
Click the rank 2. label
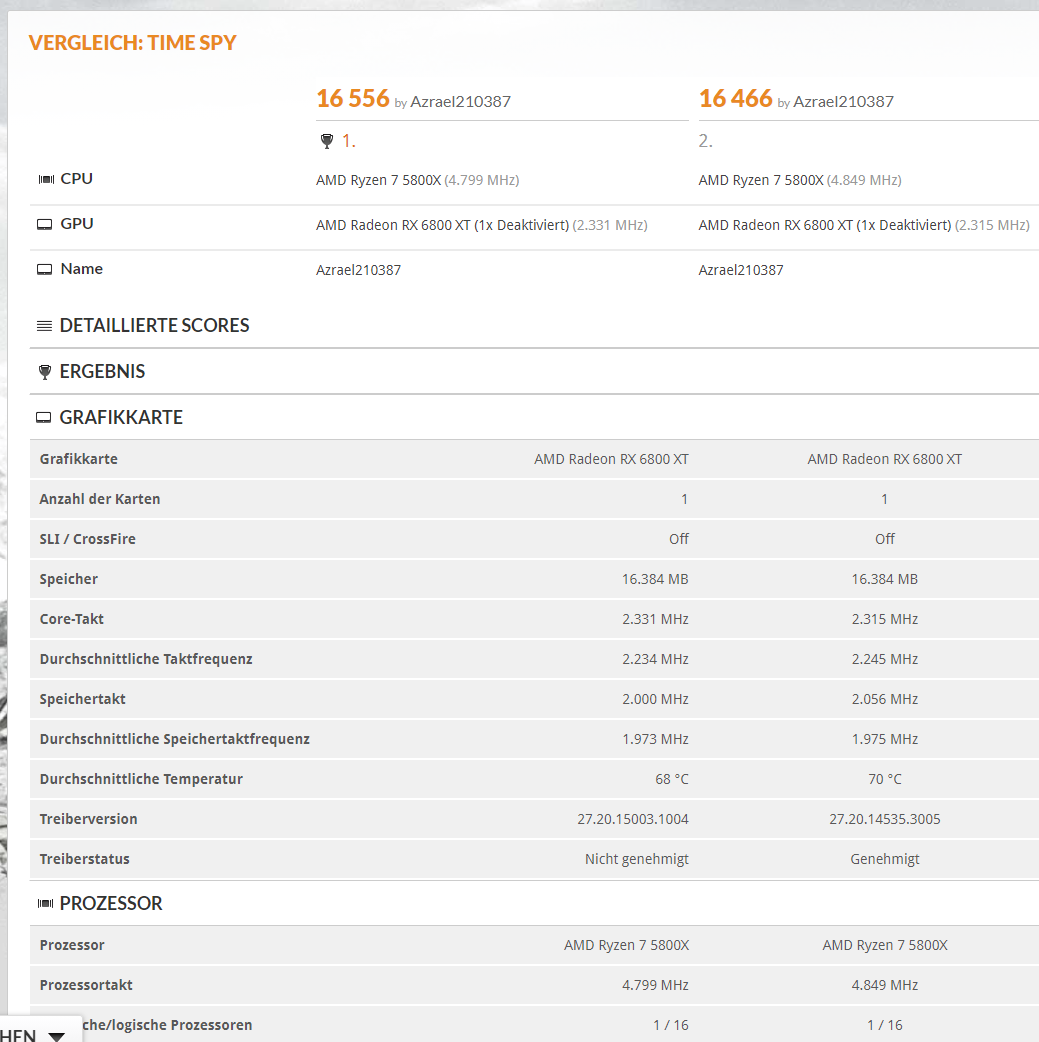pos(705,141)
